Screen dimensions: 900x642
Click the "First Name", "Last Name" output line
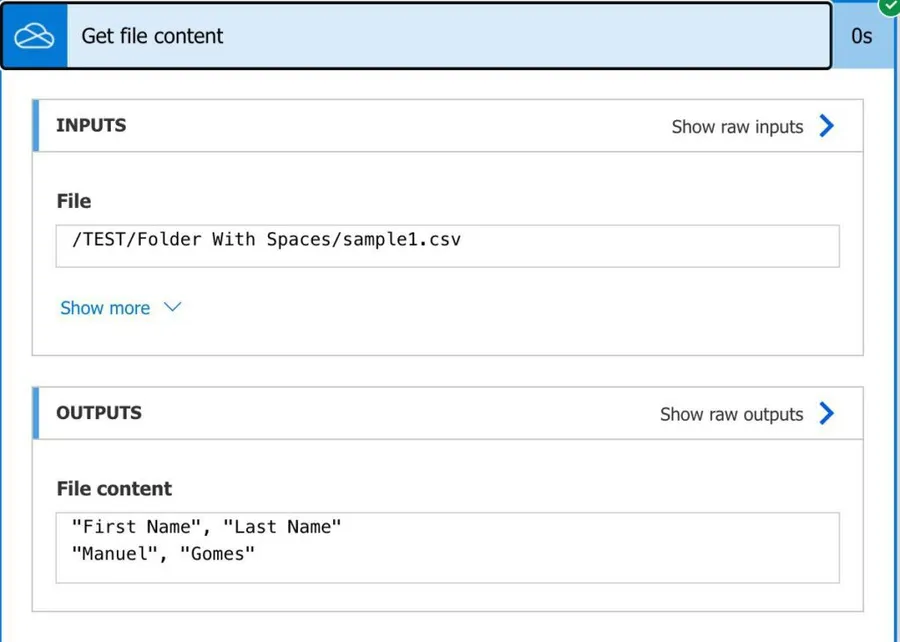pyautogui.click(x=206, y=526)
